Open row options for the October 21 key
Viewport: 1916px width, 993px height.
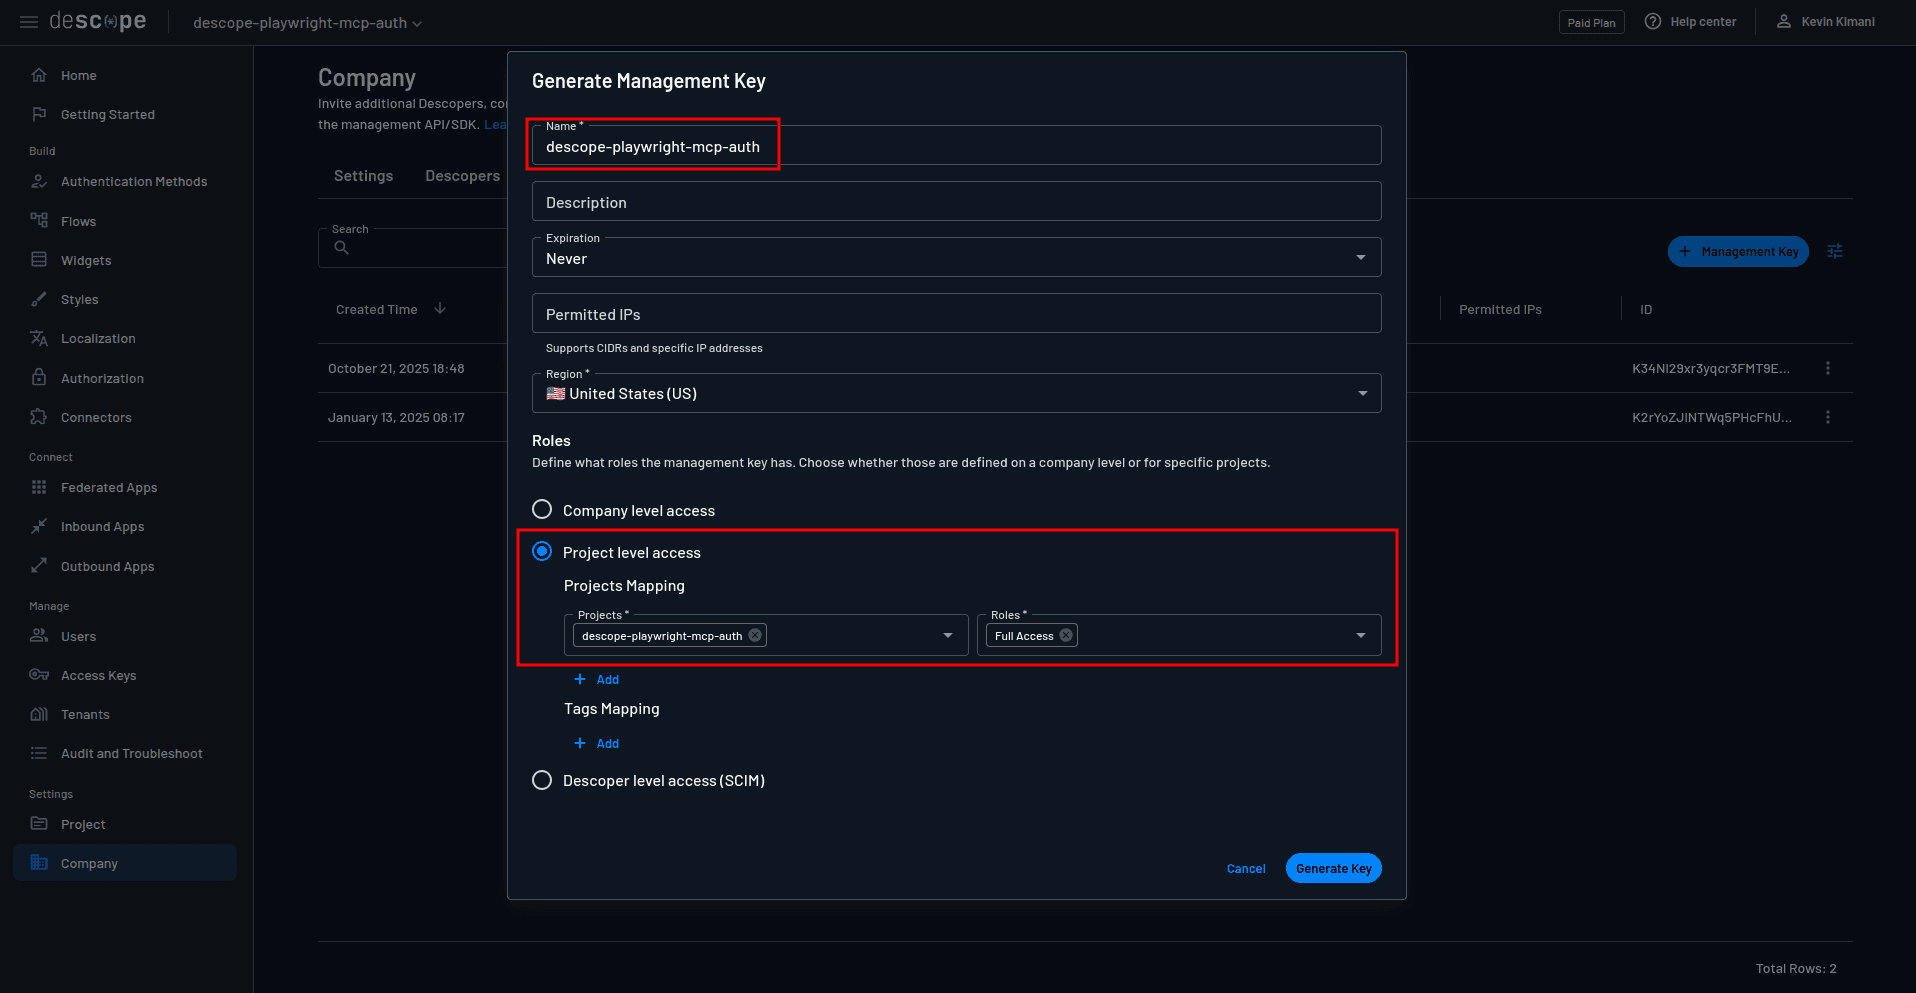coord(1828,368)
